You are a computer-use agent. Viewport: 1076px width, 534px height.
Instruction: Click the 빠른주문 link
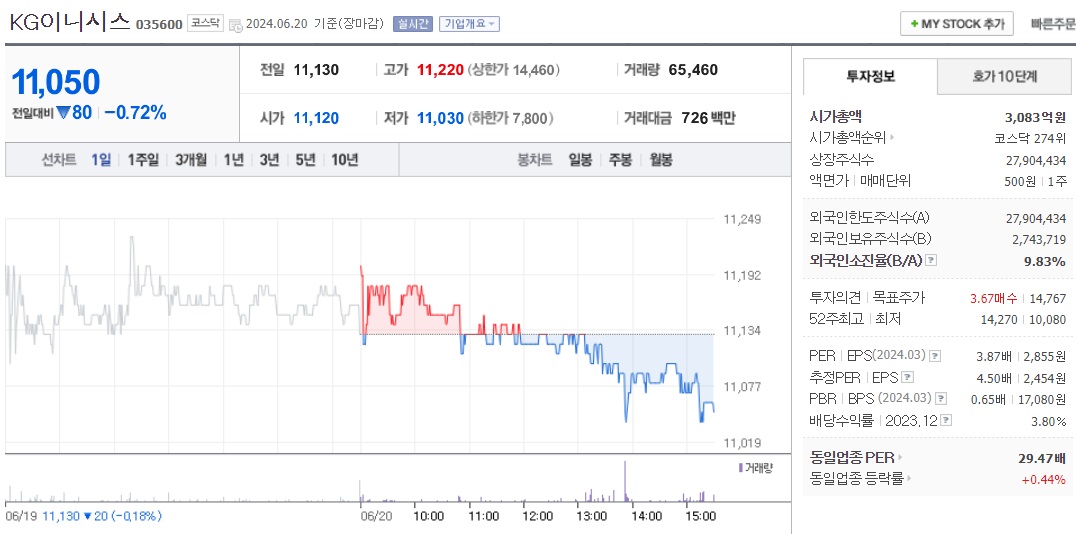pos(1053,24)
